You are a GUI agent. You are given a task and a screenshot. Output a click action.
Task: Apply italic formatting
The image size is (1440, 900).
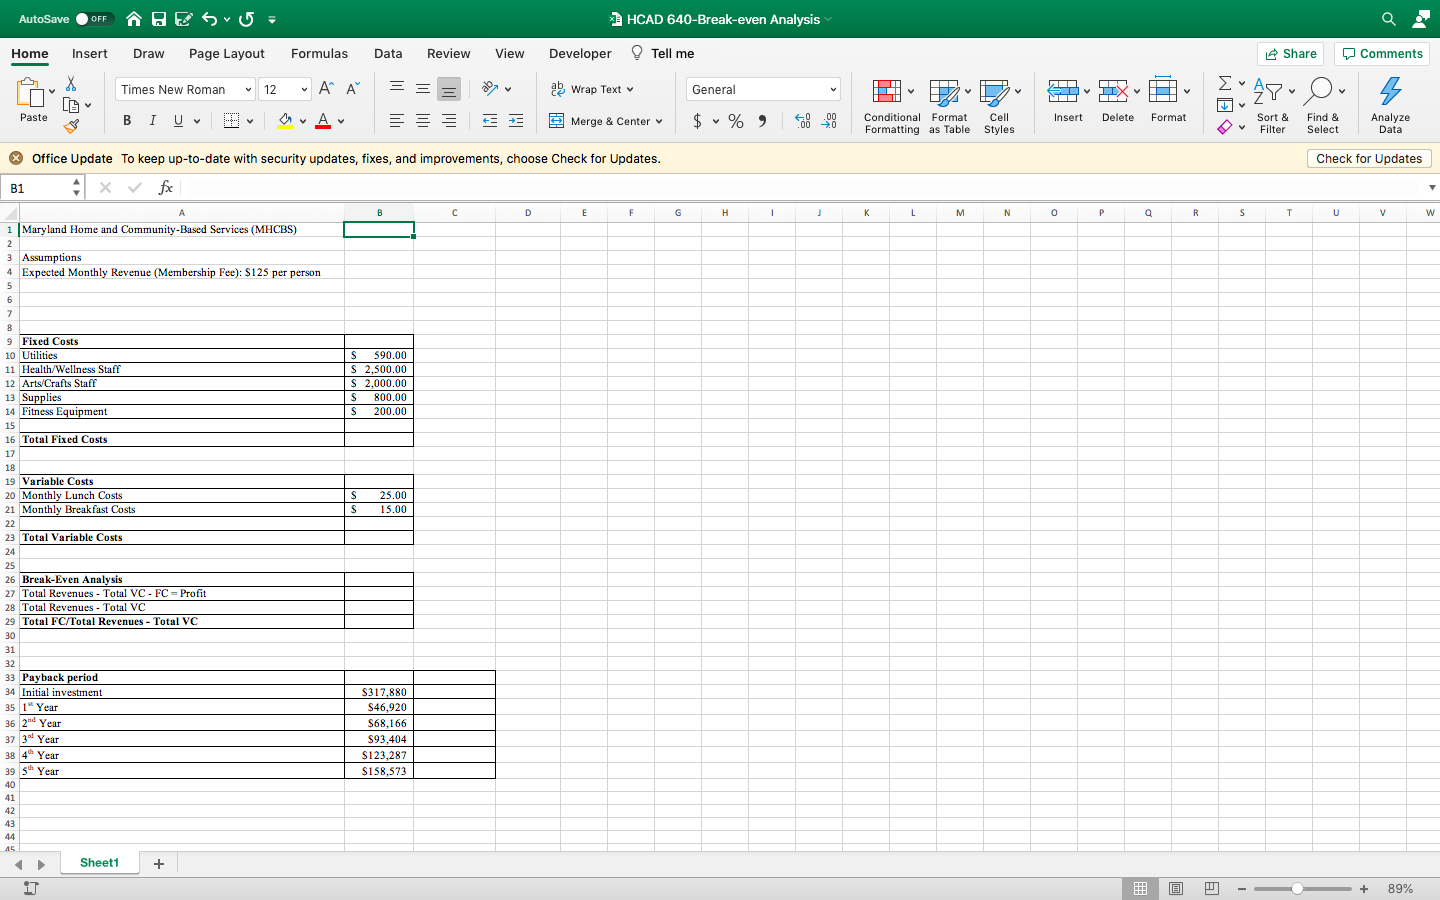point(151,120)
